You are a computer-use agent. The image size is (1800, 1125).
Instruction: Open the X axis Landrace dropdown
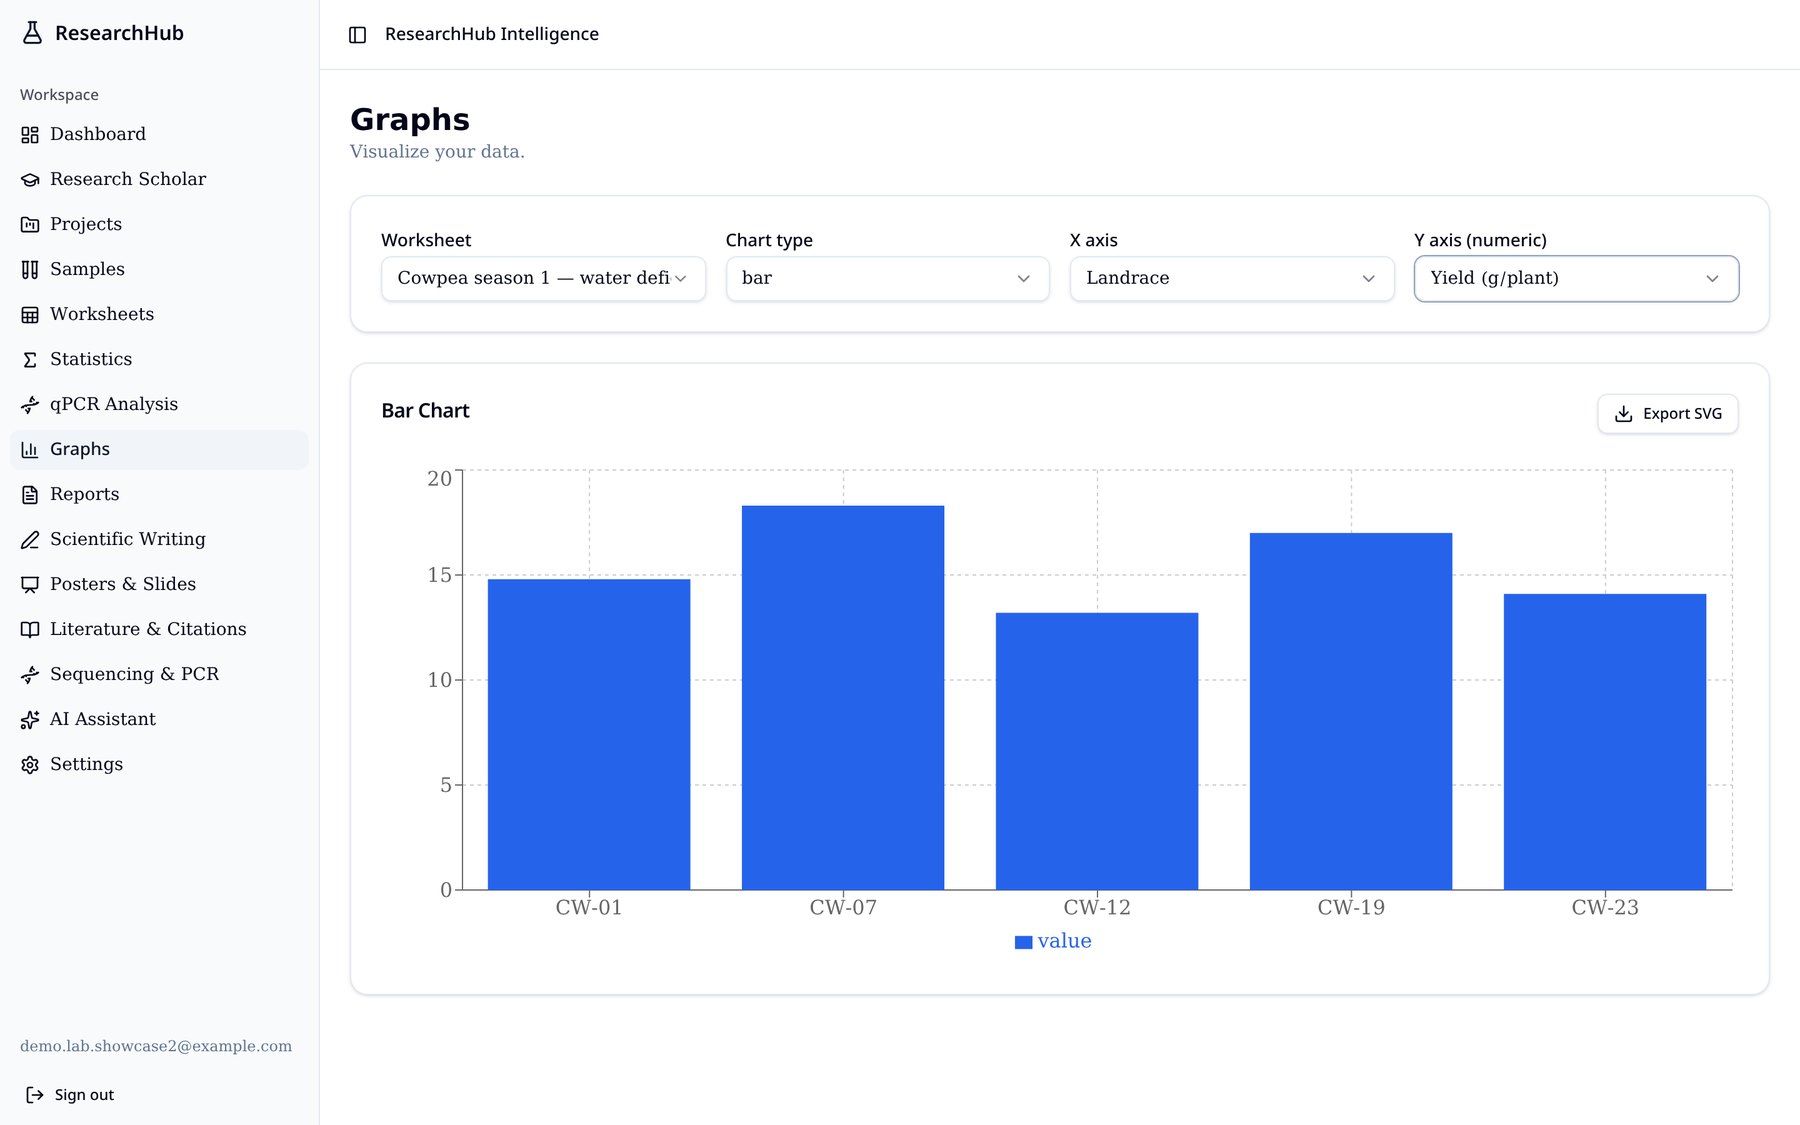[1232, 279]
